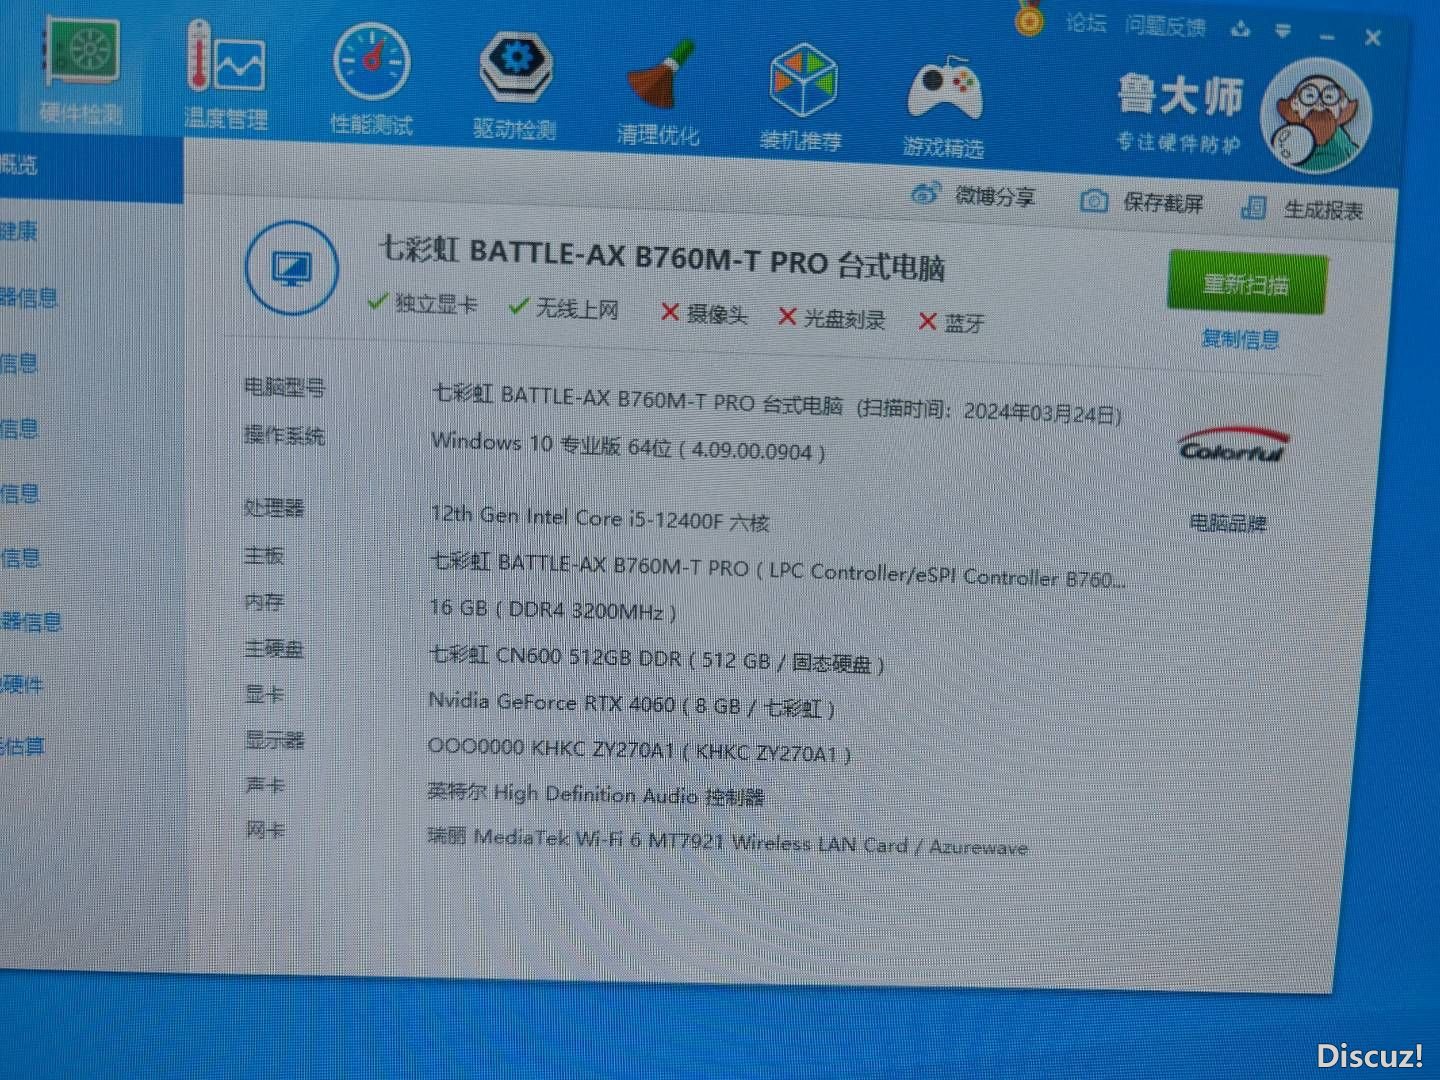Click the 无线上网 green check status
Image resolution: width=1440 pixels, height=1080 pixels.
(563, 308)
